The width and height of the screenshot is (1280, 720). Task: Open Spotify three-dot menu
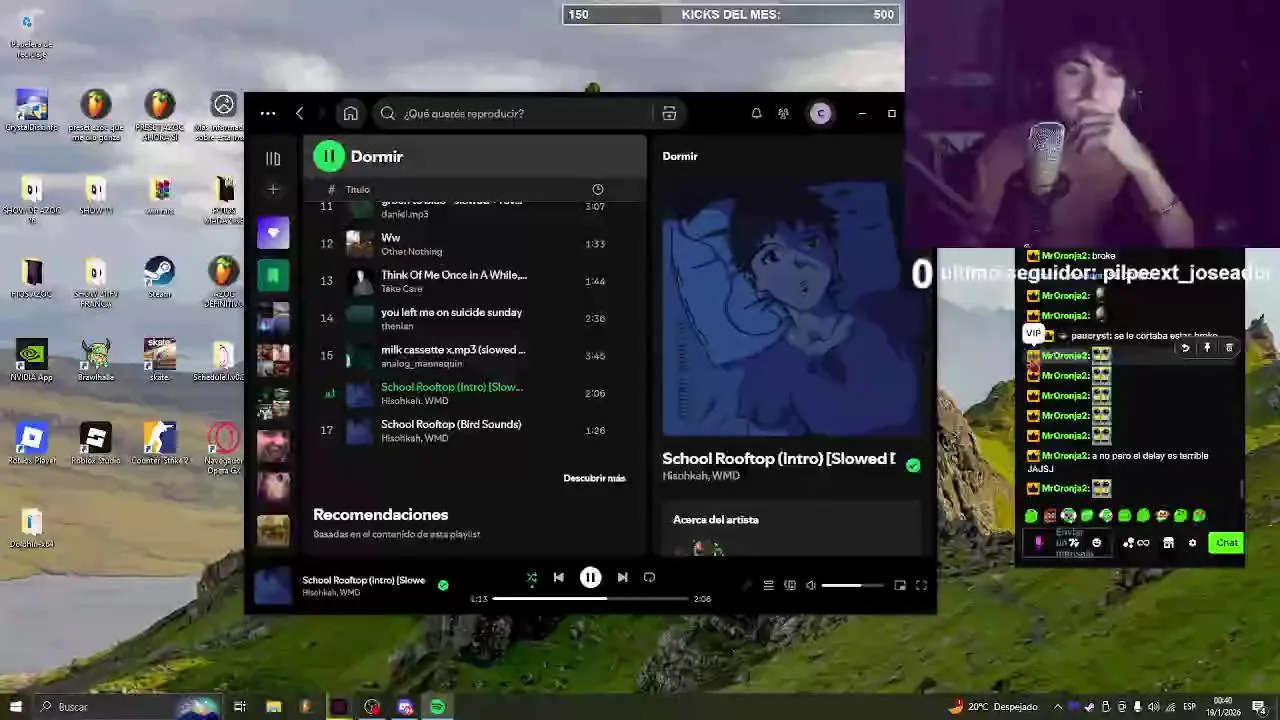pyautogui.click(x=268, y=113)
